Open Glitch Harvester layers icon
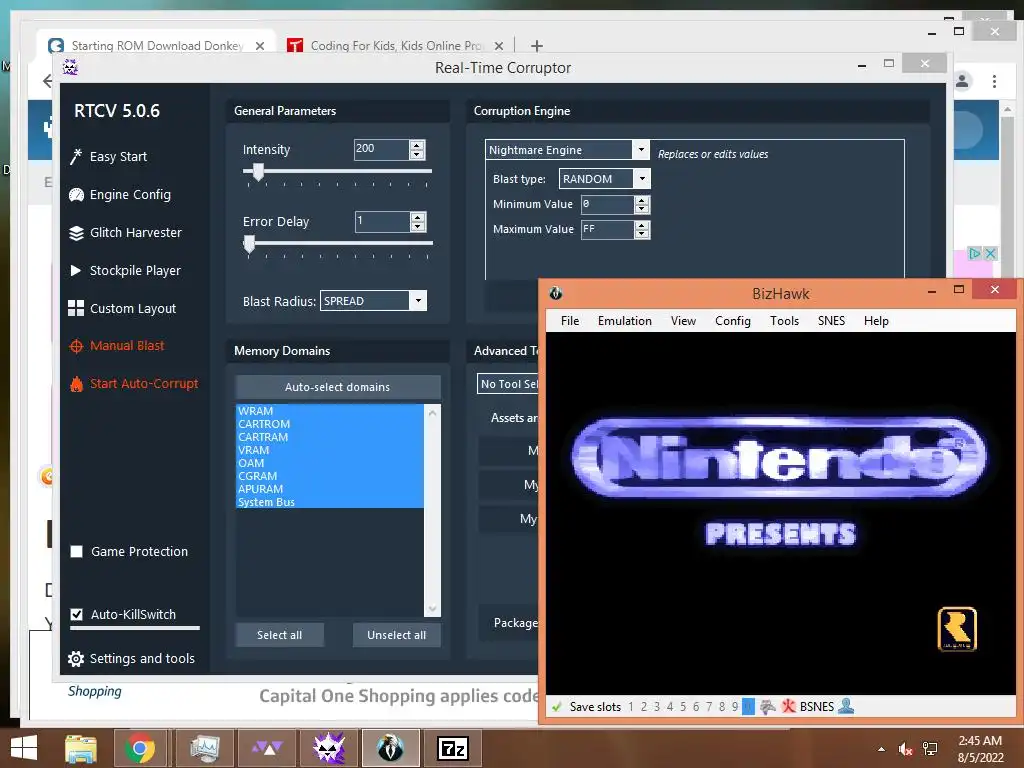This screenshot has height=768, width=1024. [76, 232]
